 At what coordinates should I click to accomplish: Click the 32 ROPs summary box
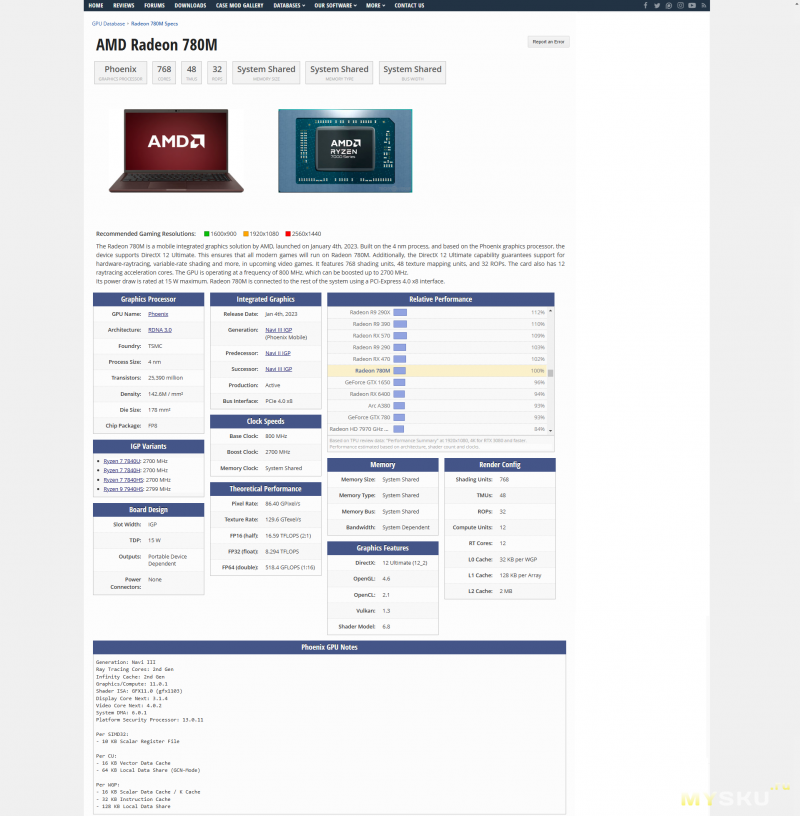[217, 72]
